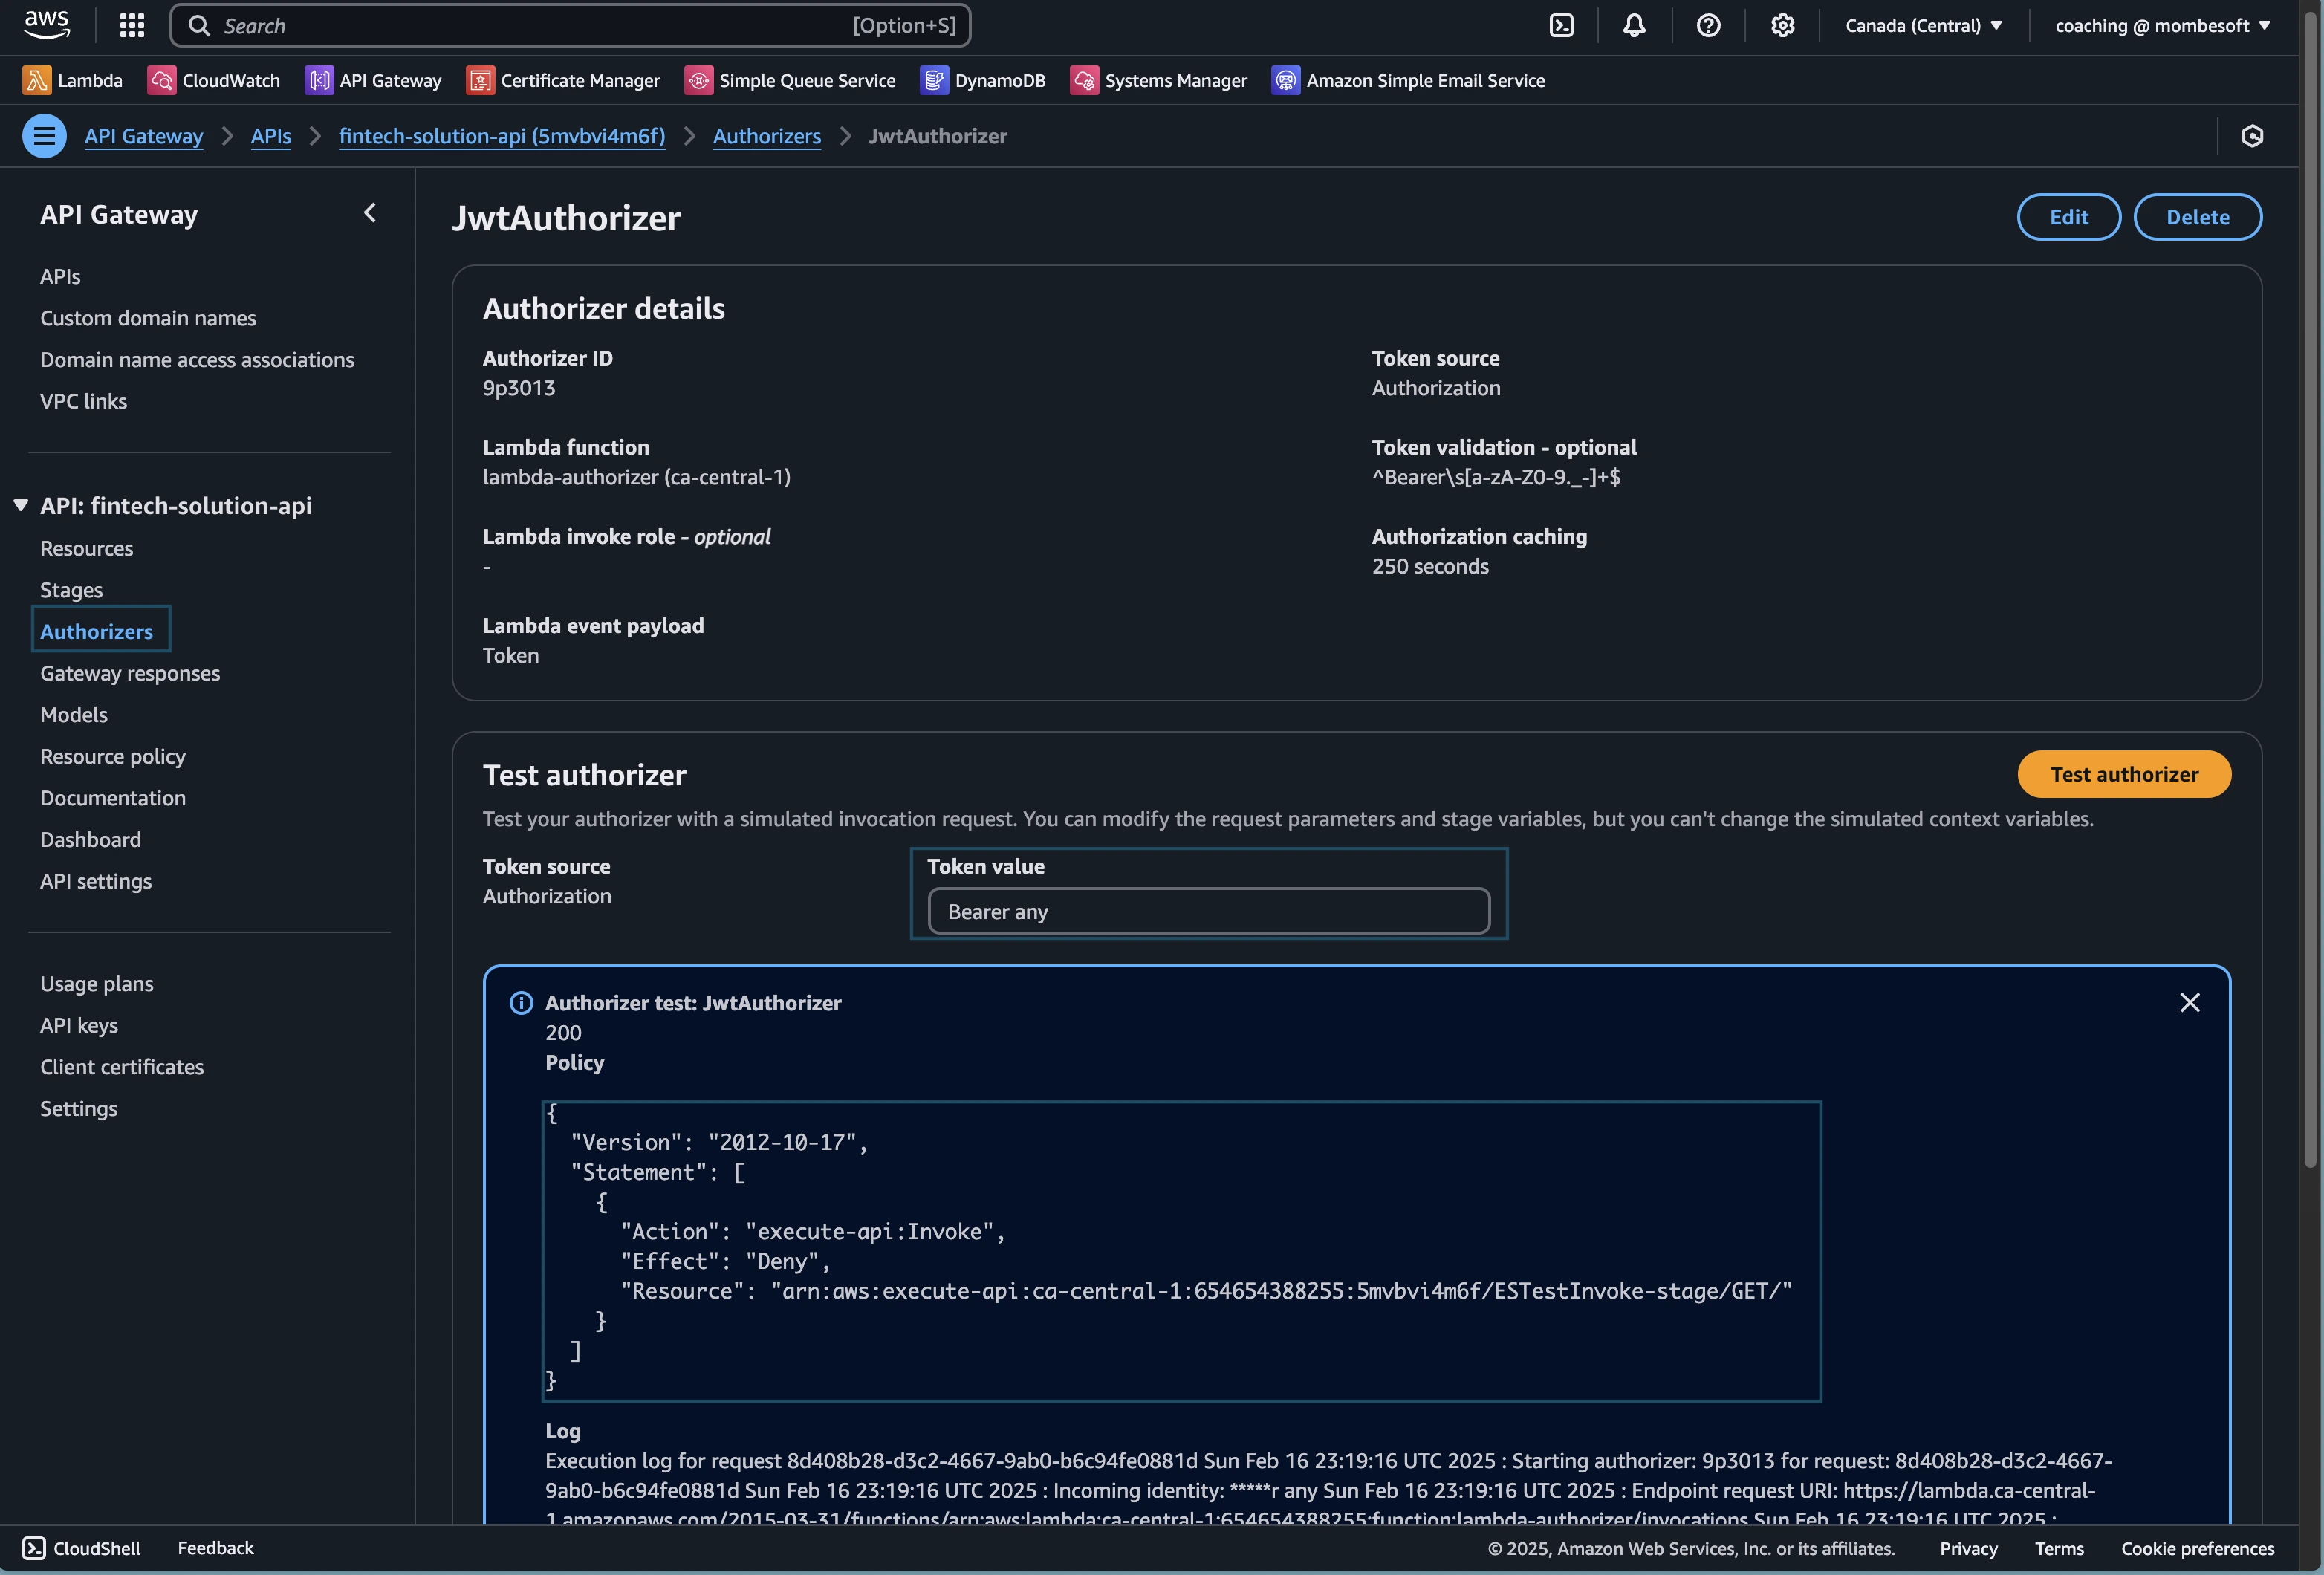Viewport: 2324px width, 1575px height.
Task: Go to Authorizers breadcrumb link
Action: (767, 136)
